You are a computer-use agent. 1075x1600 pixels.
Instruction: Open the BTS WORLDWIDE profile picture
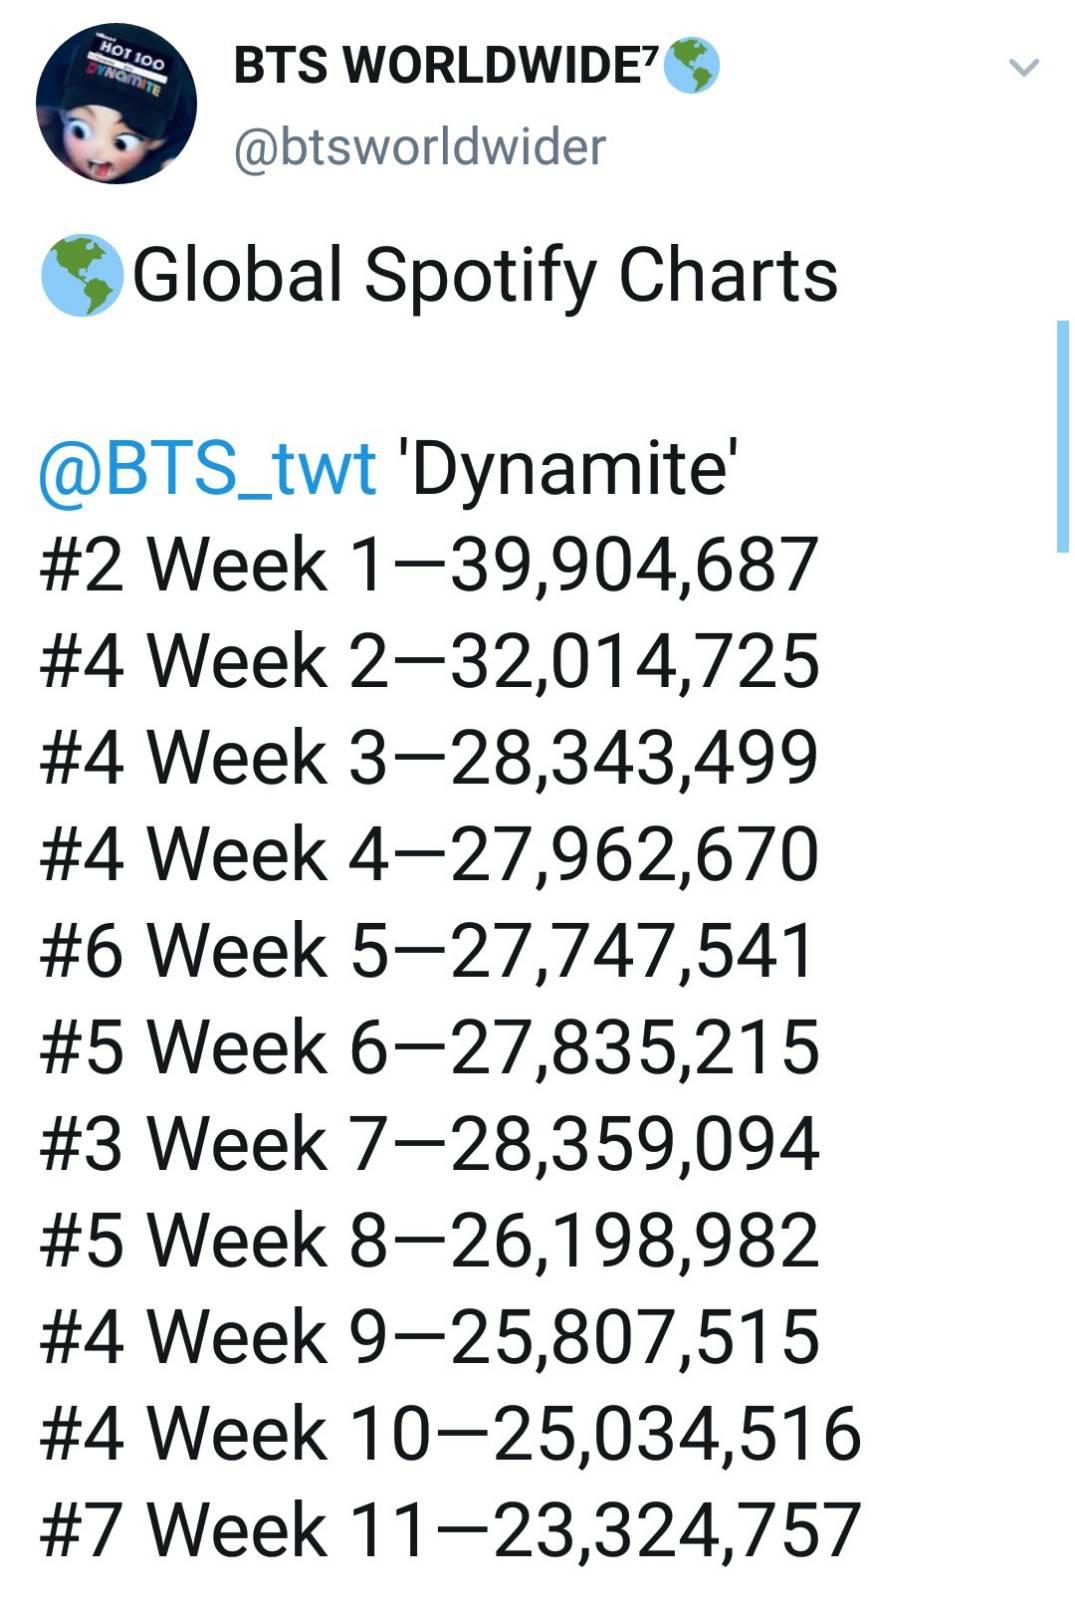point(116,104)
